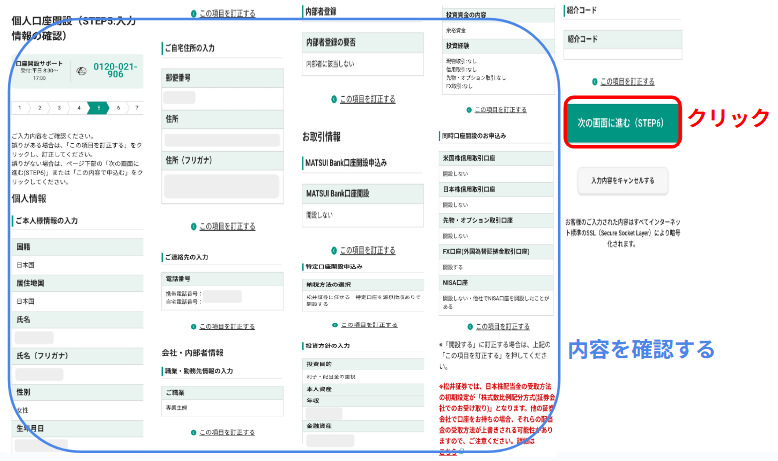Click the edit icon below 投資経験

click(467, 110)
